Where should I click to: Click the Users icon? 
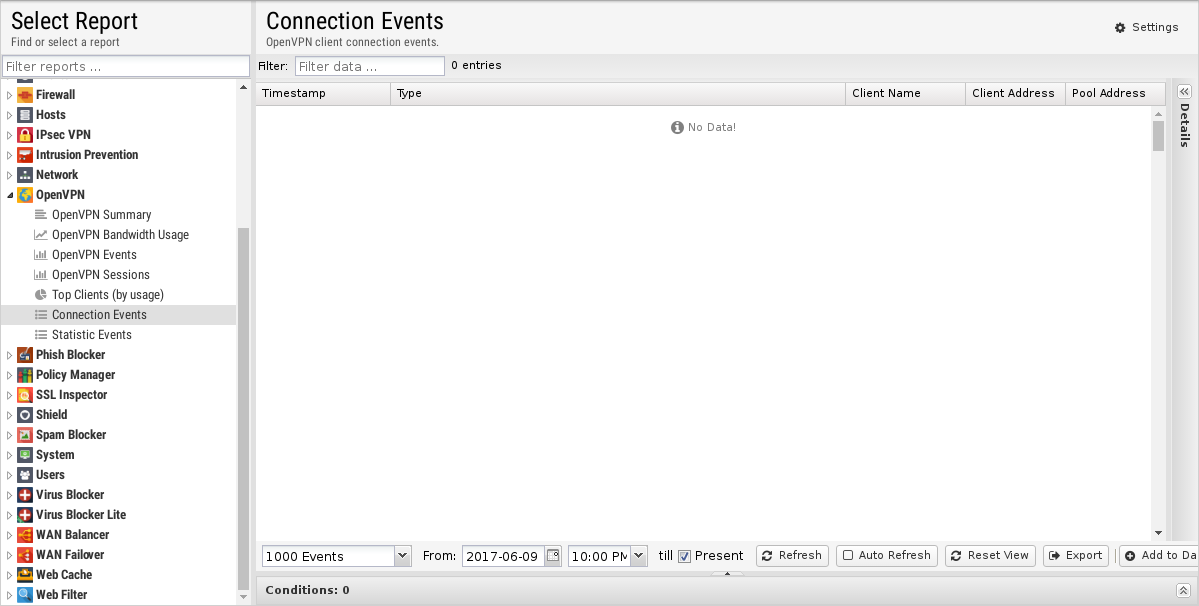click(24, 475)
